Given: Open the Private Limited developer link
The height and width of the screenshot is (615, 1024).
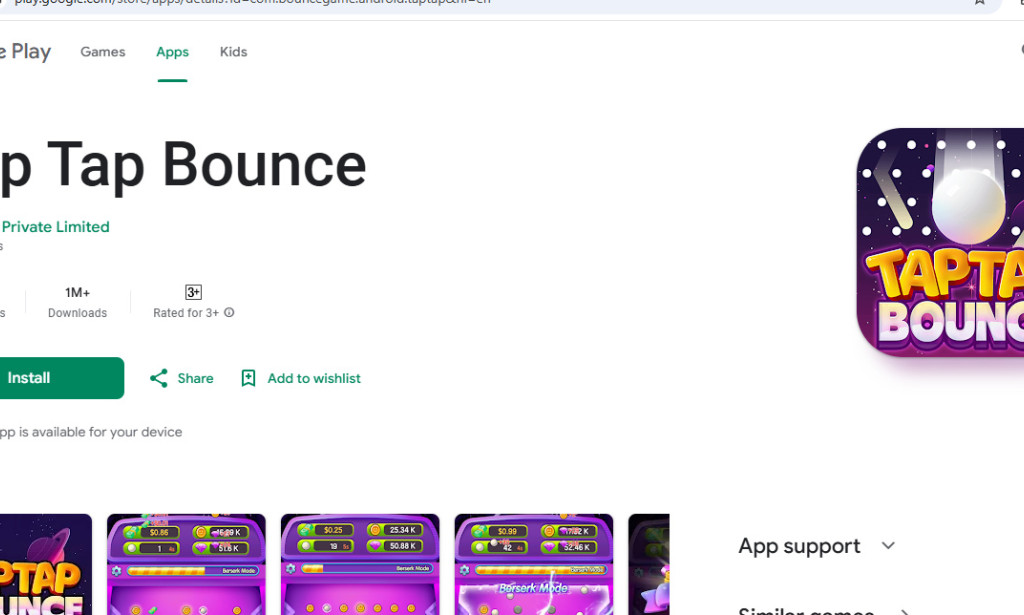Looking at the screenshot, I should pyautogui.click(x=55, y=227).
